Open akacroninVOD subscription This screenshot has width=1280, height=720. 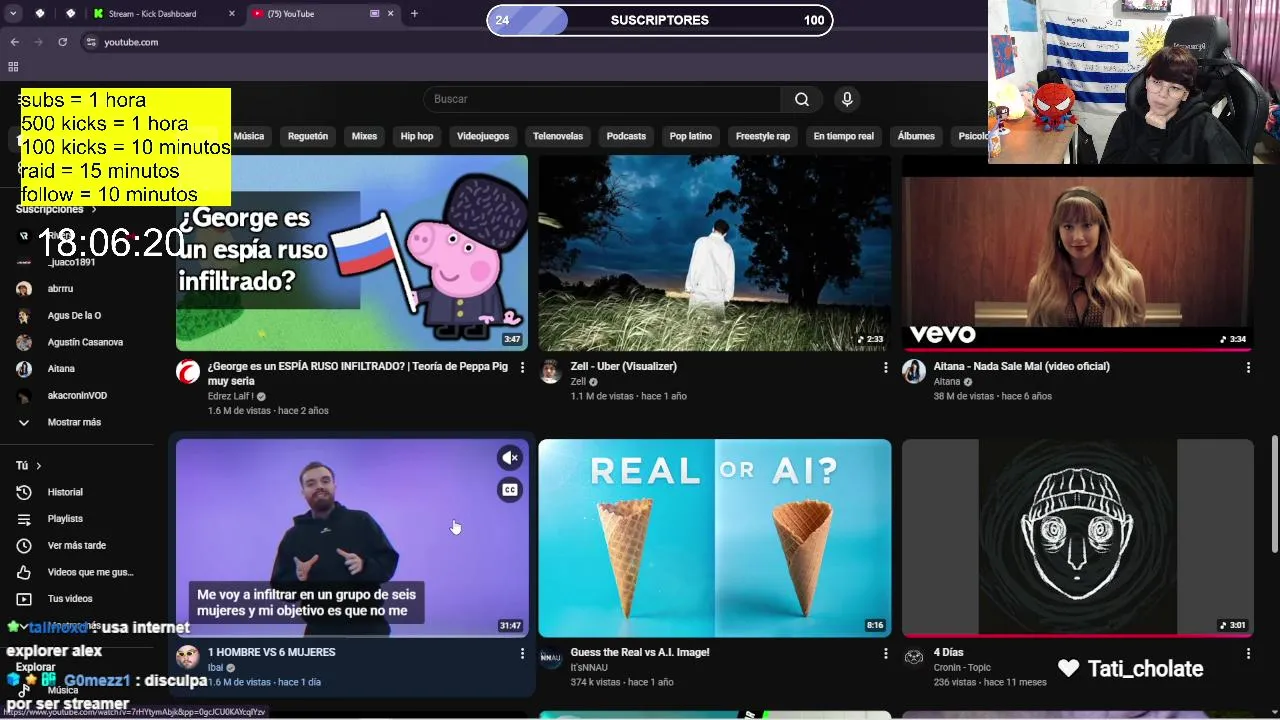(78, 395)
